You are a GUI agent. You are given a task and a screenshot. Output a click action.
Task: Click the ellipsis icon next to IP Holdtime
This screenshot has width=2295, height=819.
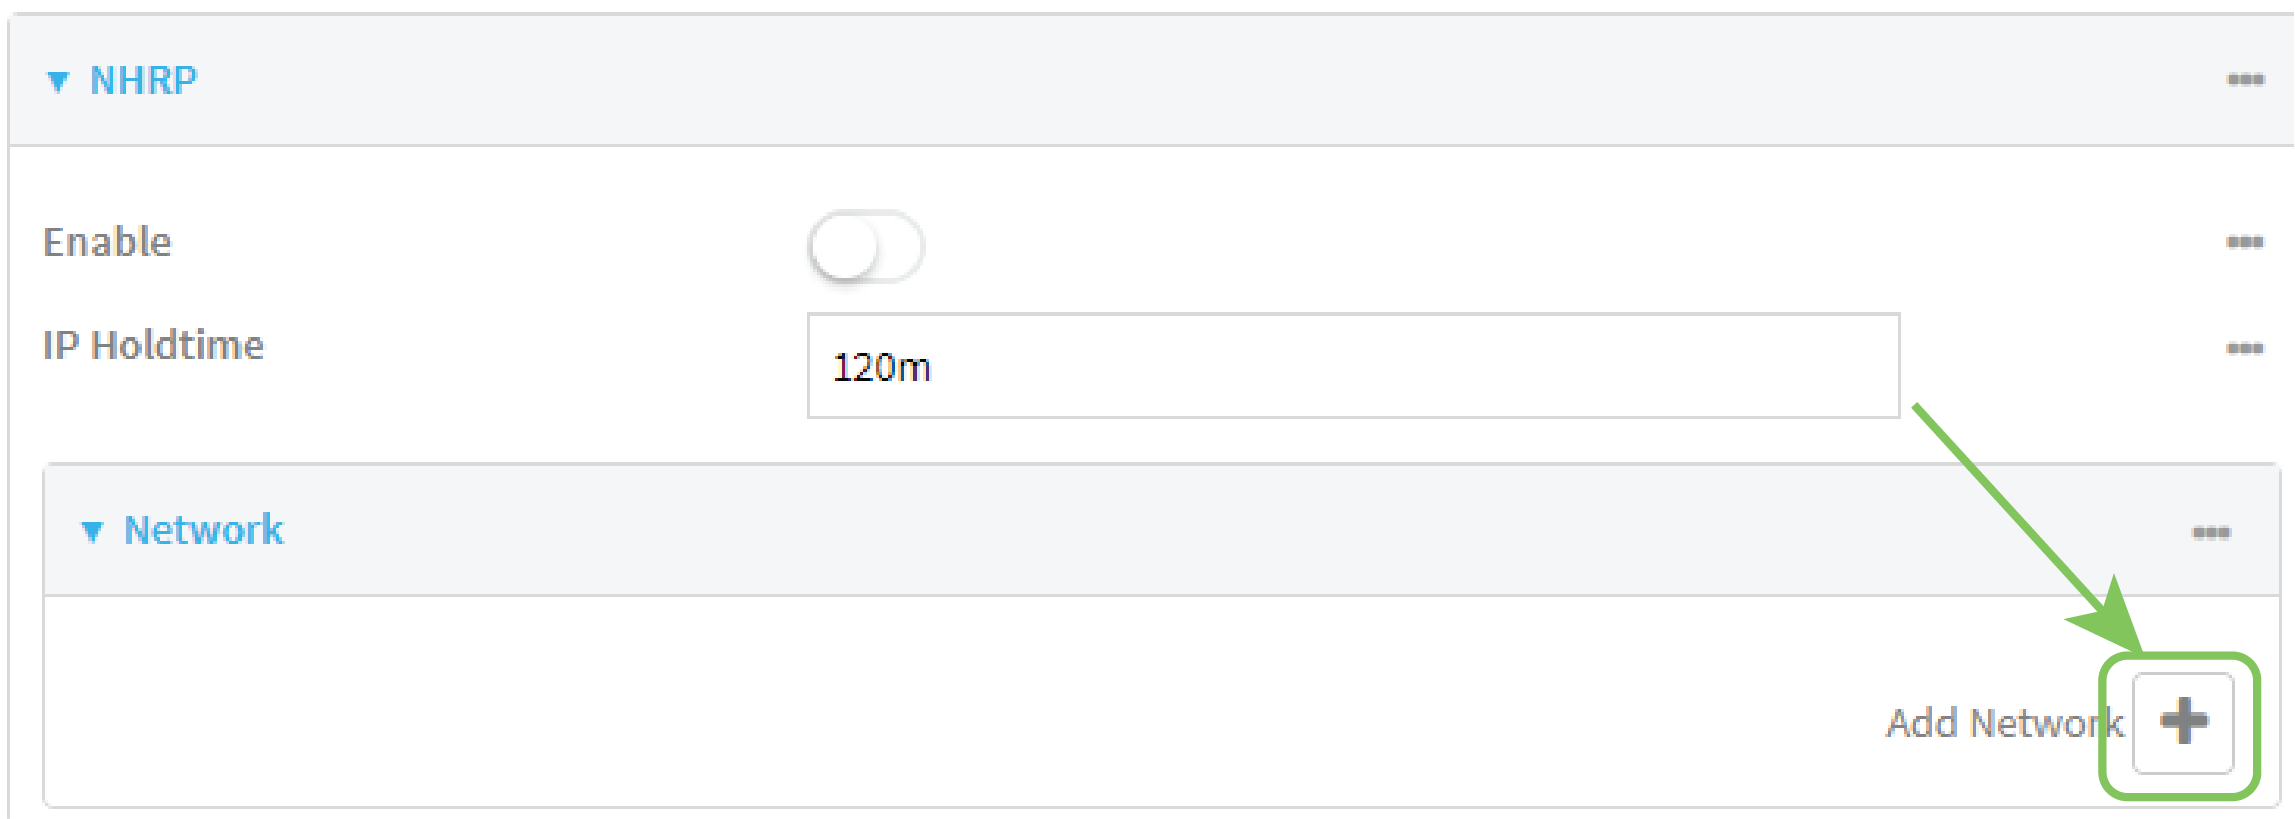[x=2246, y=346]
